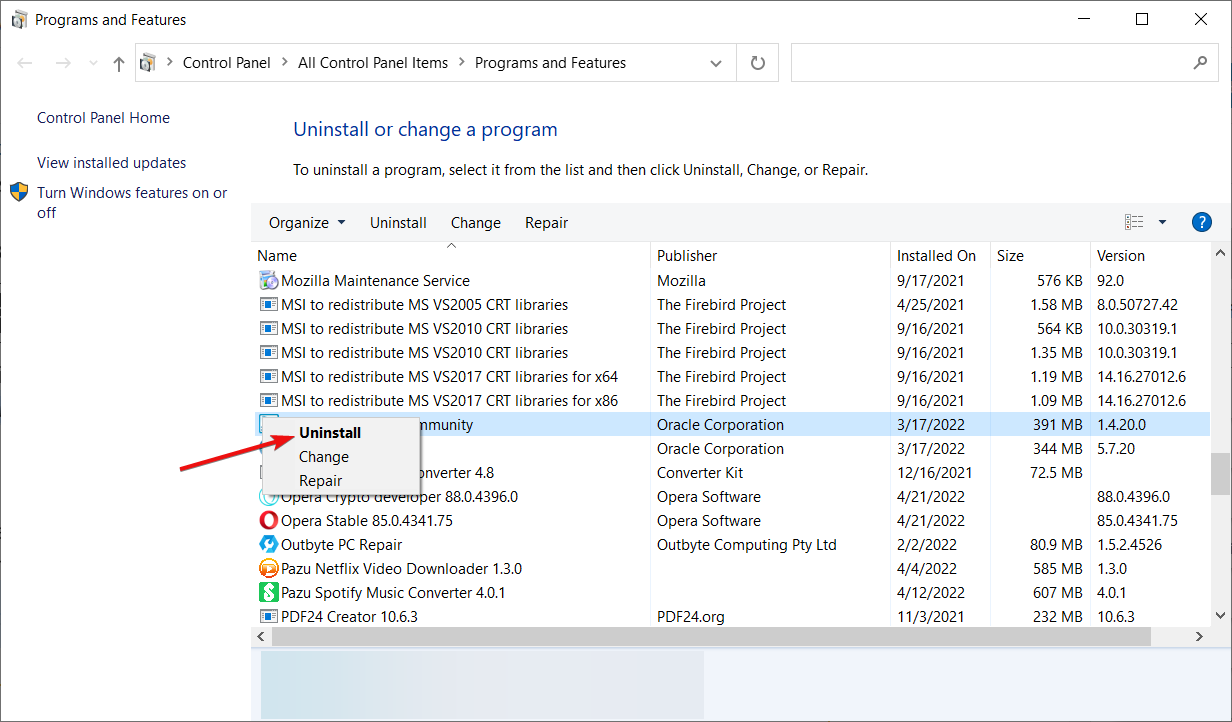Click the horizontal scrollbar thumb
Viewport: 1232px width, 722px height.
click(x=711, y=636)
